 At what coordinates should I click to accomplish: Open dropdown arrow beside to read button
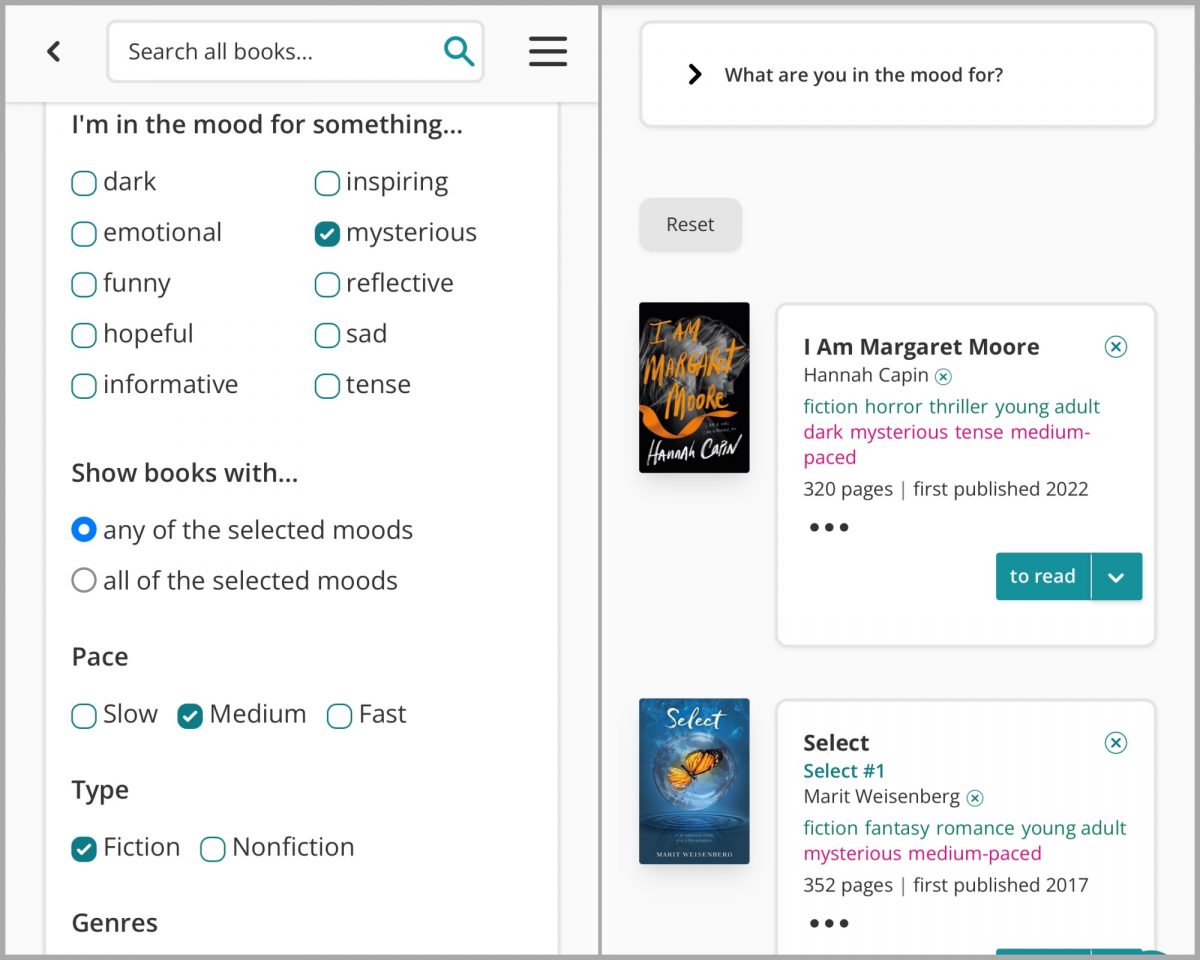click(x=1116, y=577)
